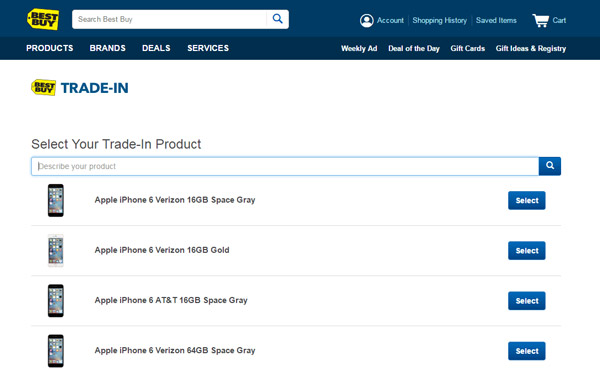Select iPhone 6 Verizon 64GB Space Gray
Screen dimensions: 600x375
527,351
